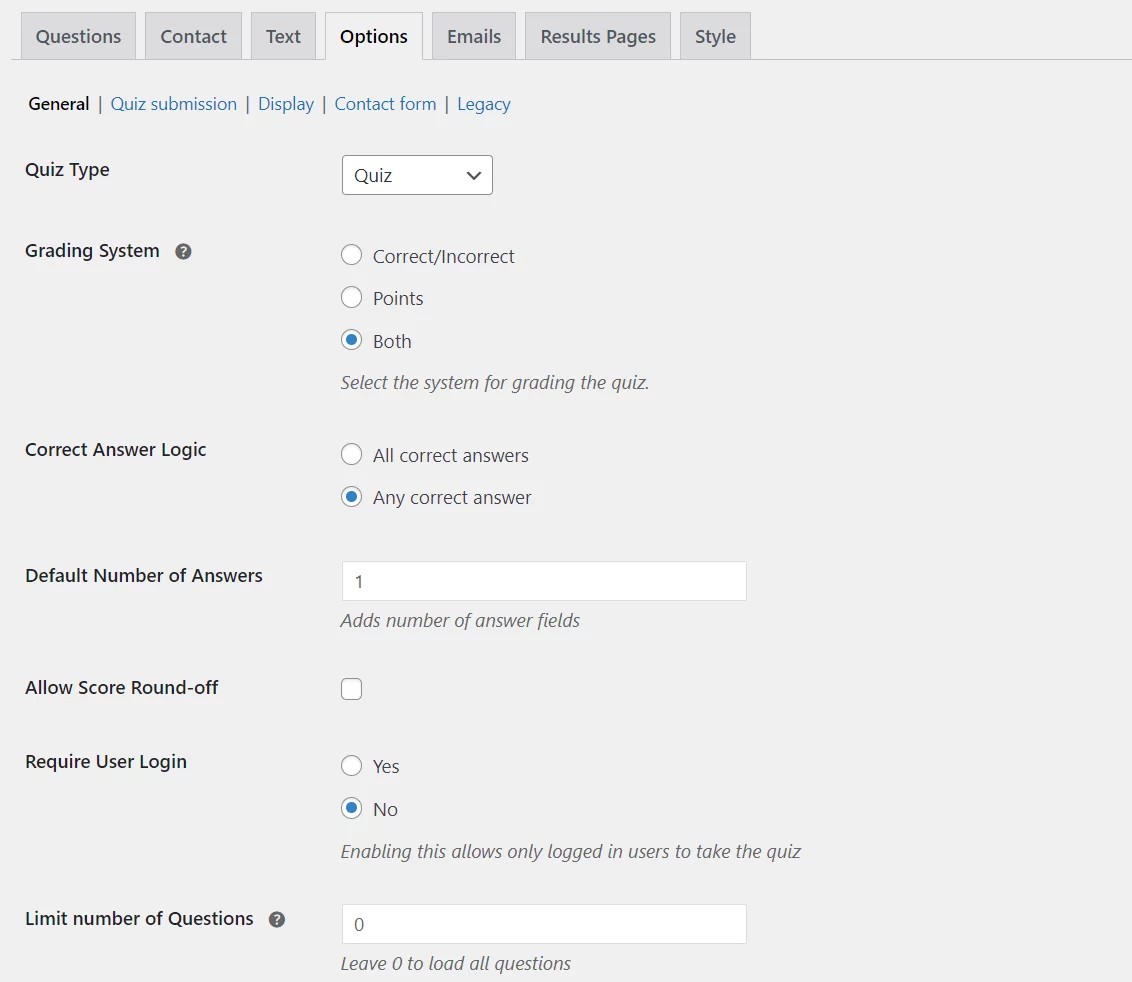The width and height of the screenshot is (1132, 982).
Task: Click the Default Number of Answers field
Action: 543,581
